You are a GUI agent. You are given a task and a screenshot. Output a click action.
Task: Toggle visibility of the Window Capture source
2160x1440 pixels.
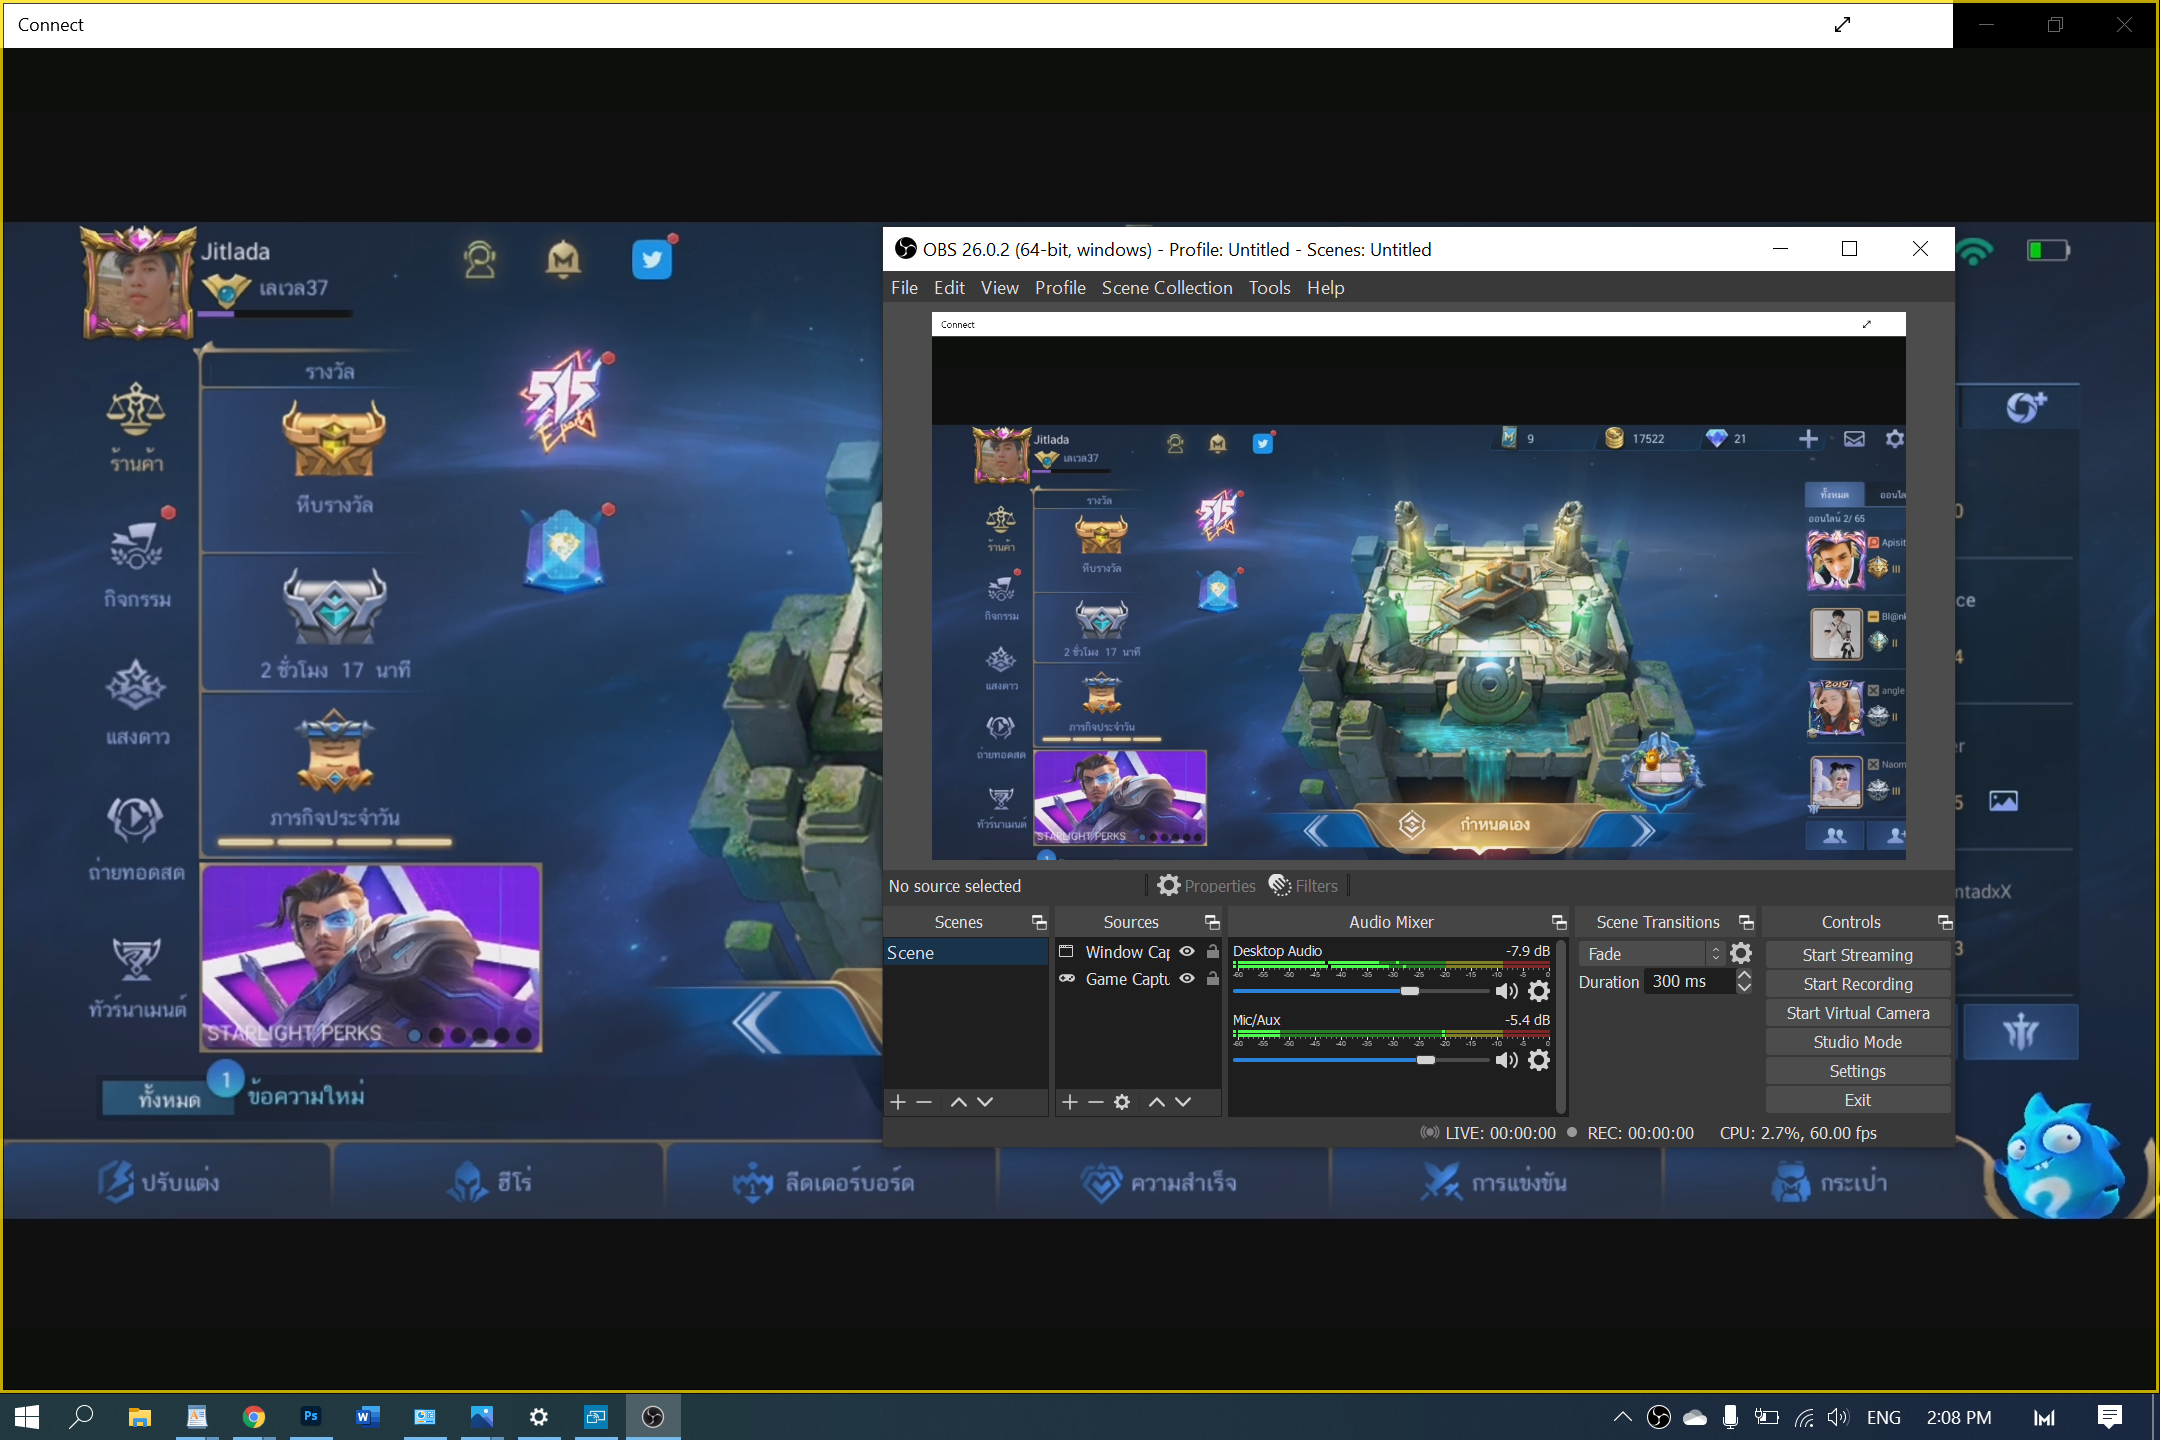click(1187, 951)
